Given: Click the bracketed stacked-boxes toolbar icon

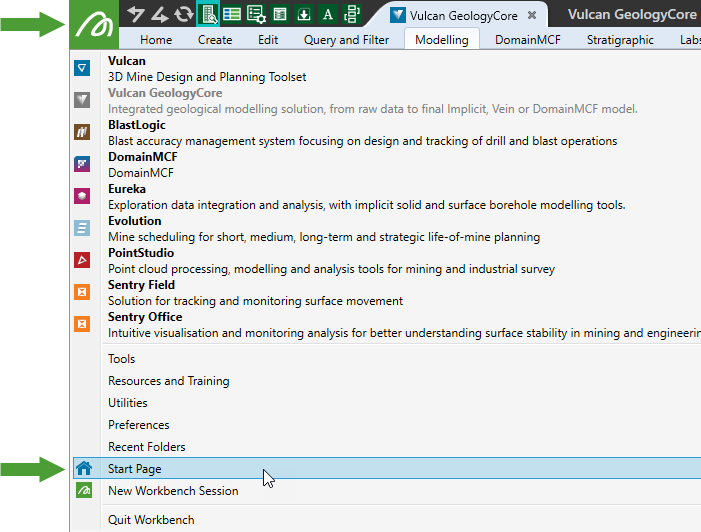Looking at the screenshot, I should point(352,14).
